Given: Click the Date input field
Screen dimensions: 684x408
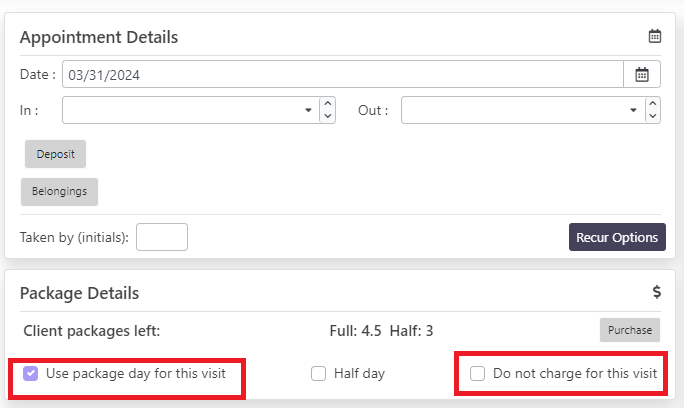Looking at the screenshot, I should pos(342,75).
